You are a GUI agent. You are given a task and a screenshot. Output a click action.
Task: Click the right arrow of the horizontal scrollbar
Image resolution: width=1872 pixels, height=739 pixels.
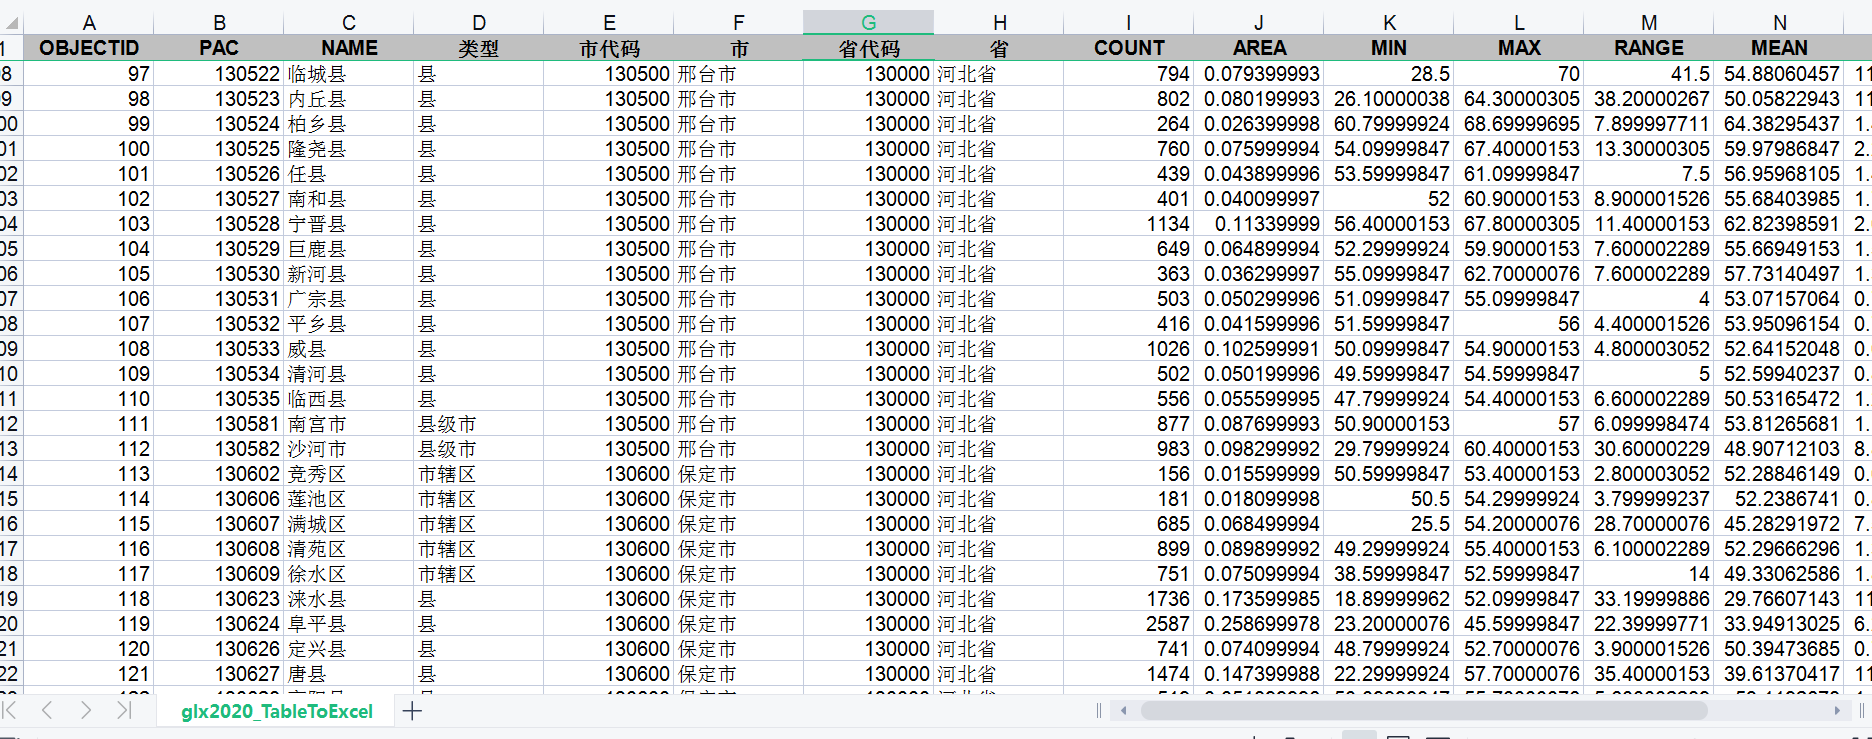coord(1837,710)
